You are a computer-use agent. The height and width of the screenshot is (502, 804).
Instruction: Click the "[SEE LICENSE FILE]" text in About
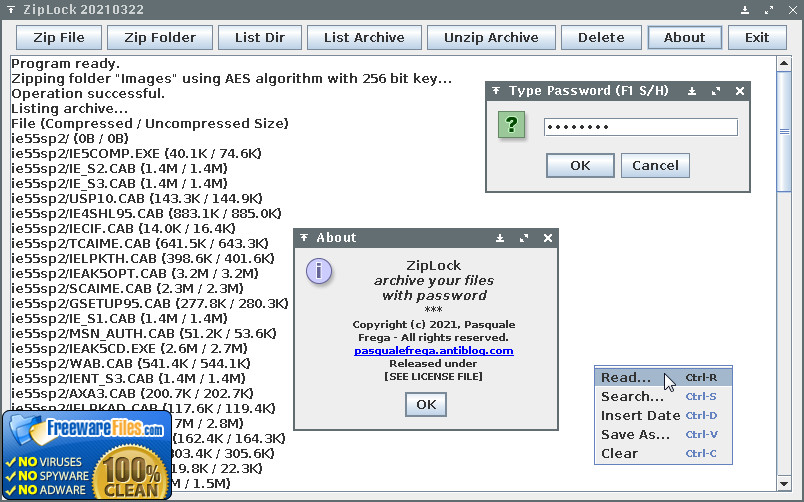pos(434,376)
